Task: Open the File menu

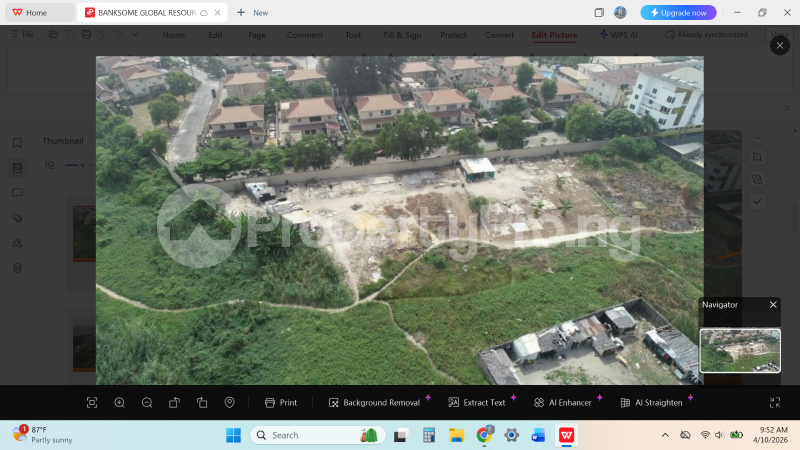Action: click(22, 34)
